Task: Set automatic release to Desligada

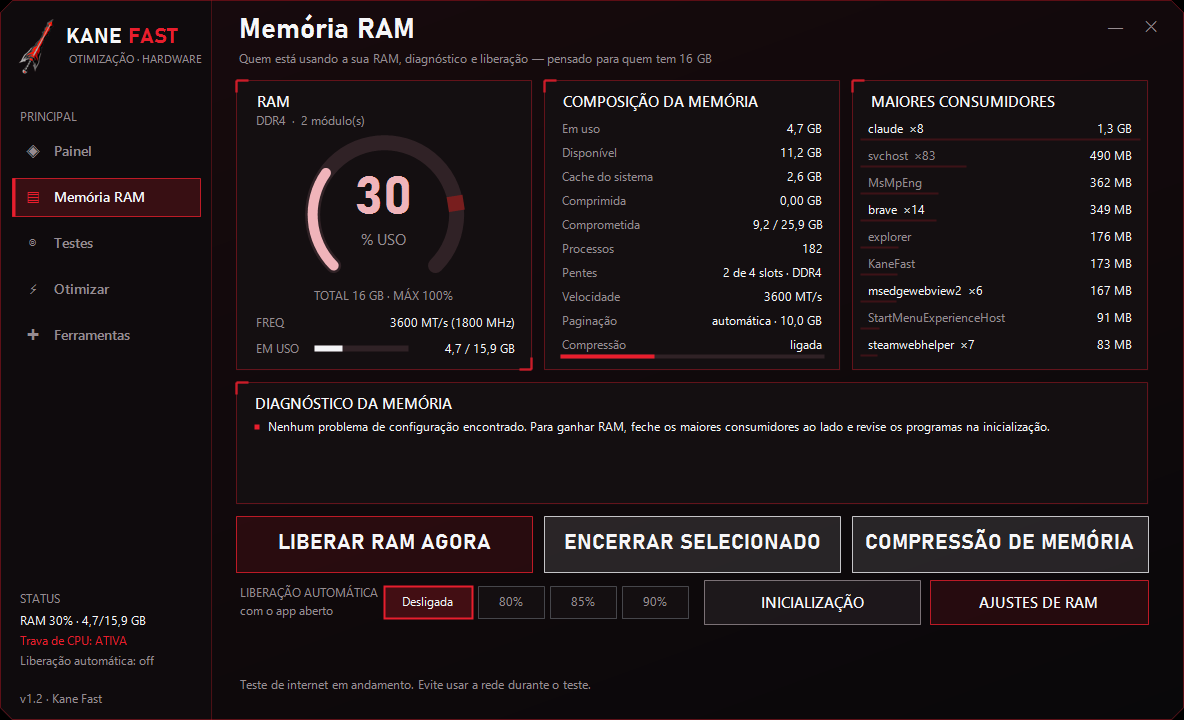Action: click(x=428, y=602)
